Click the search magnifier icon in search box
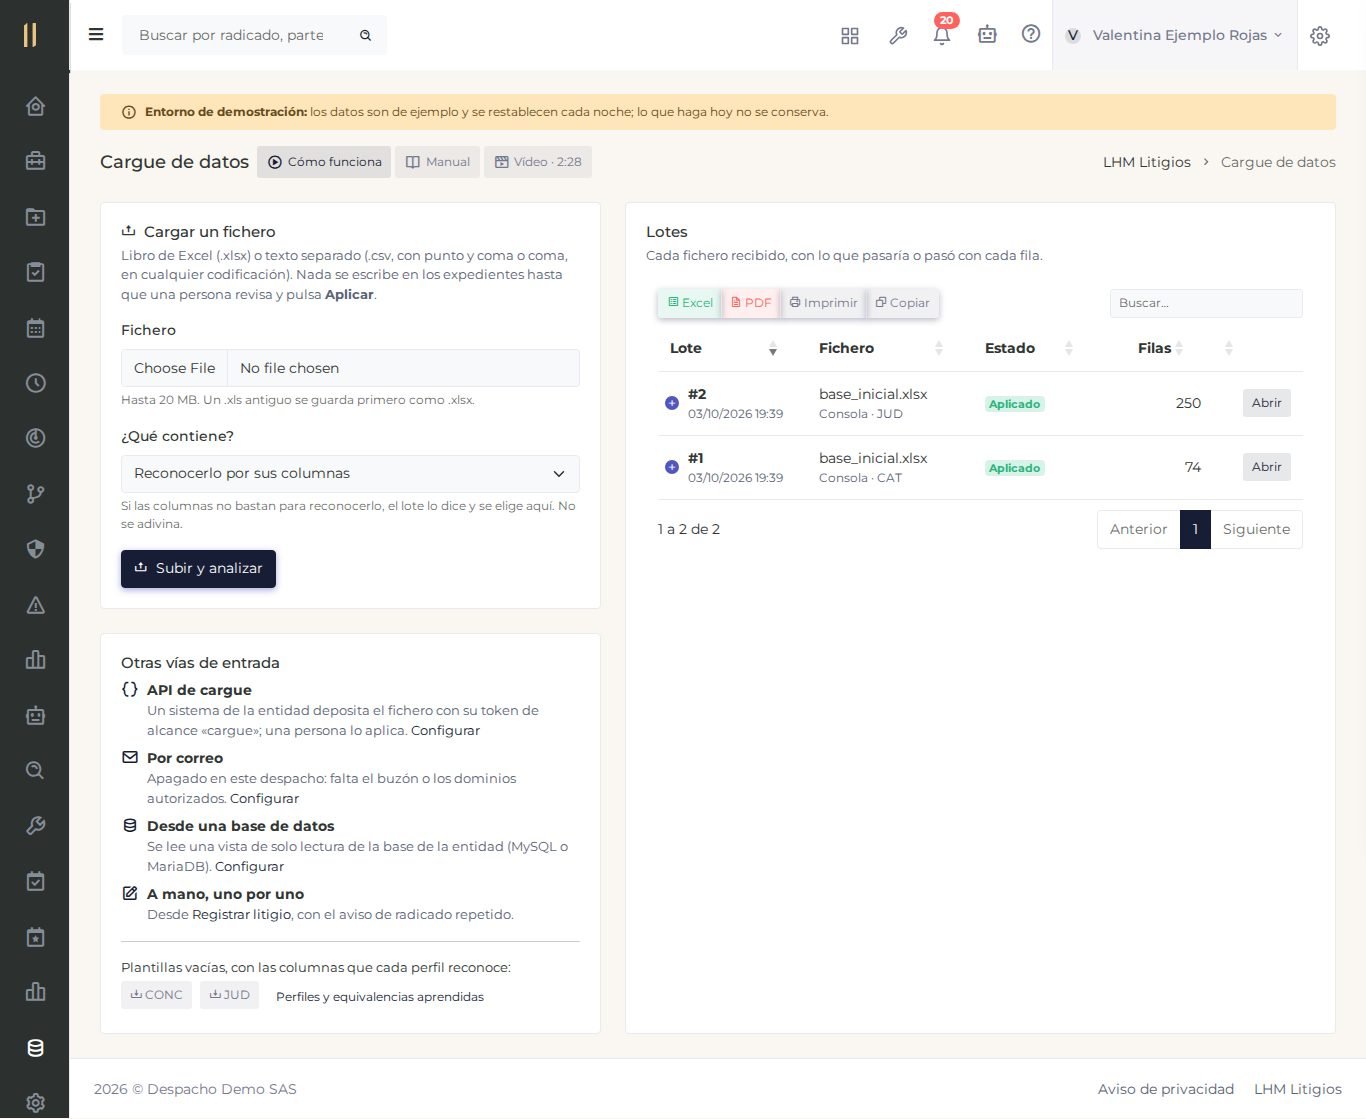The image size is (1366, 1119). click(x=366, y=35)
